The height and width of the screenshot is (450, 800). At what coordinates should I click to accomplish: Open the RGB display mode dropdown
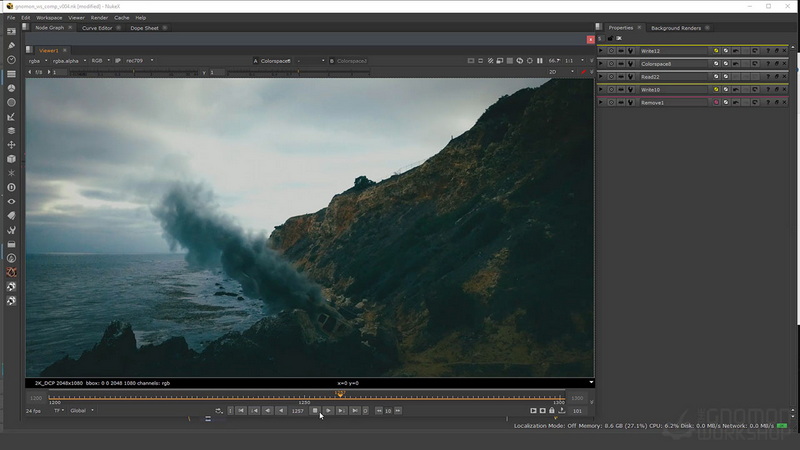(x=101, y=61)
